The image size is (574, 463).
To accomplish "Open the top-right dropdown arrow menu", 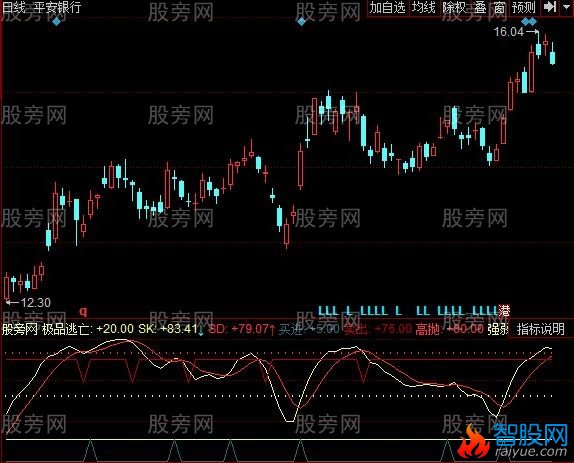I will point(566,7).
